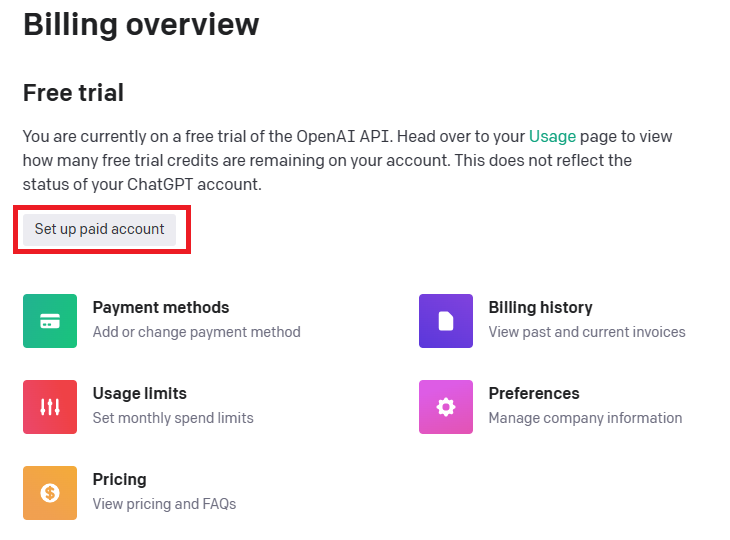This screenshot has height=540, width=730.
Task: Click the red Usage limits sliders icon
Action: click(x=50, y=407)
